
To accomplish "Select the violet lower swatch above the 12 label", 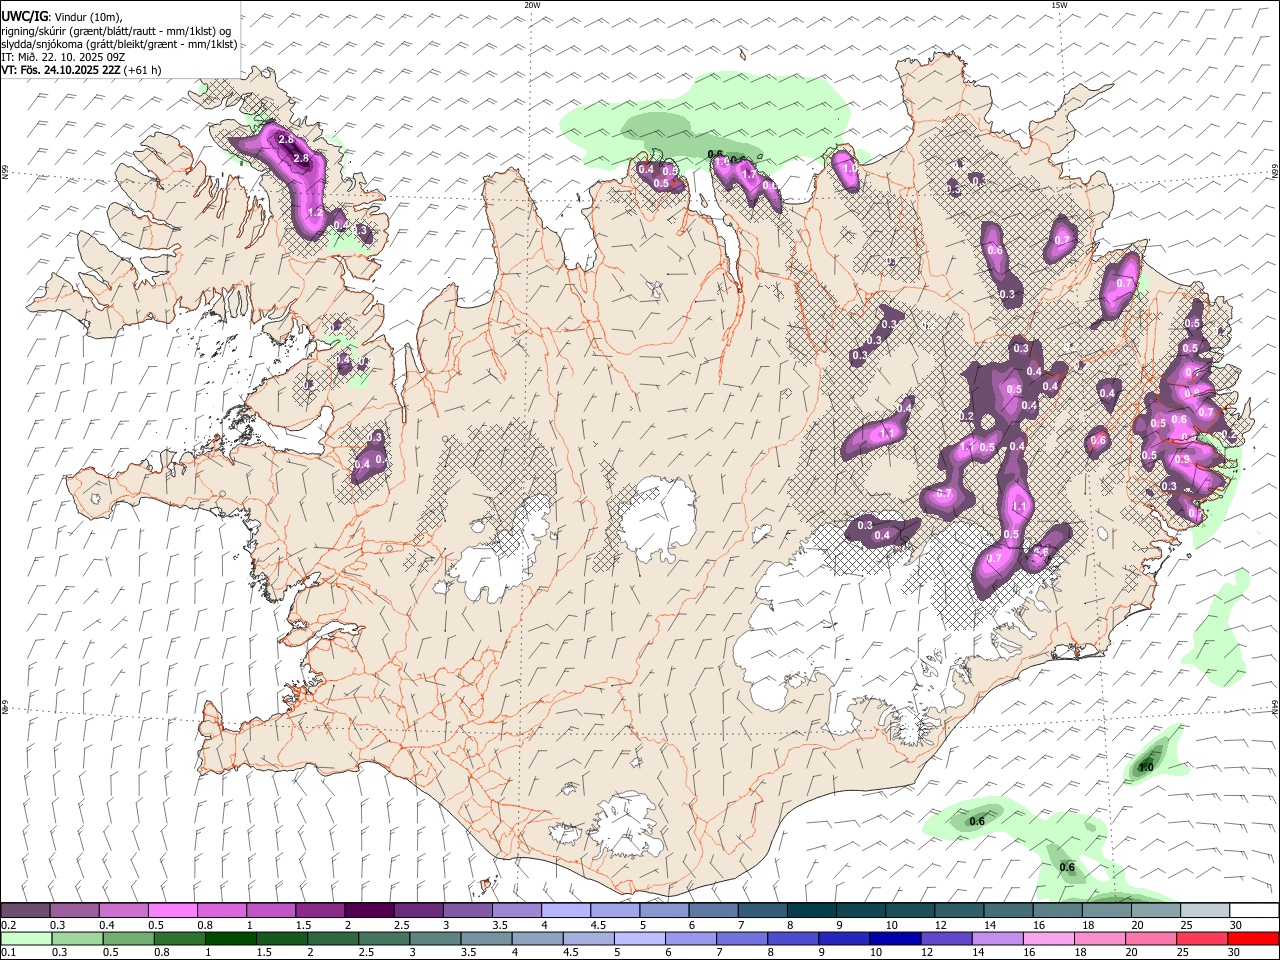I will [945, 938].
